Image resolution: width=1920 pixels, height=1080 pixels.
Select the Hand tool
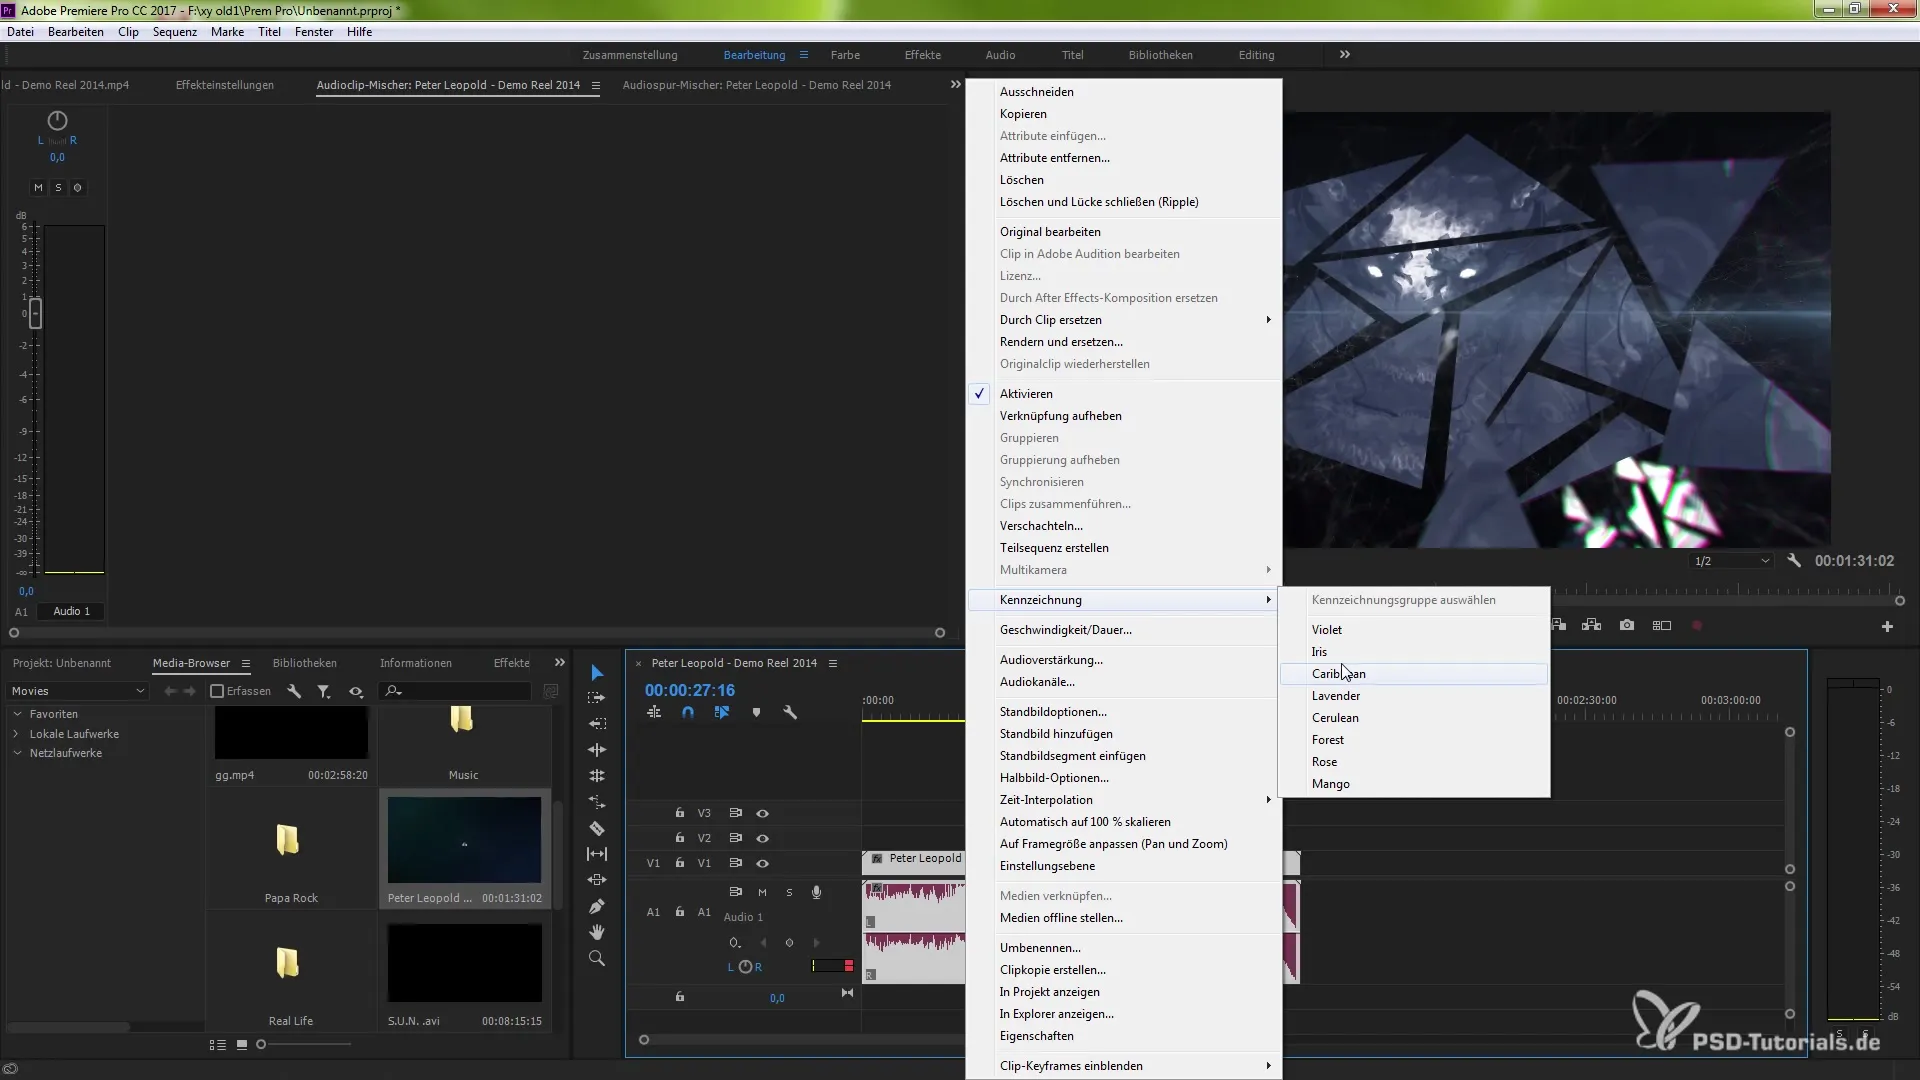(x=597, y=932)
